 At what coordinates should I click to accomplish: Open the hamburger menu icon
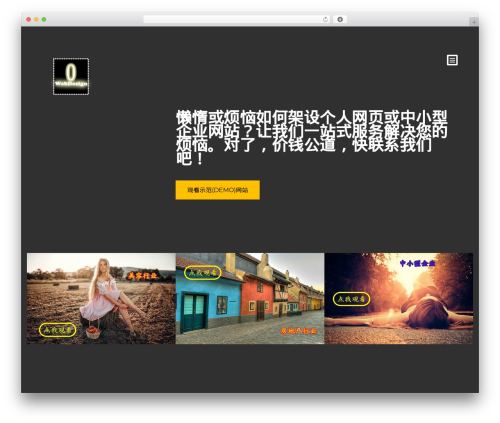pos(452,60)
